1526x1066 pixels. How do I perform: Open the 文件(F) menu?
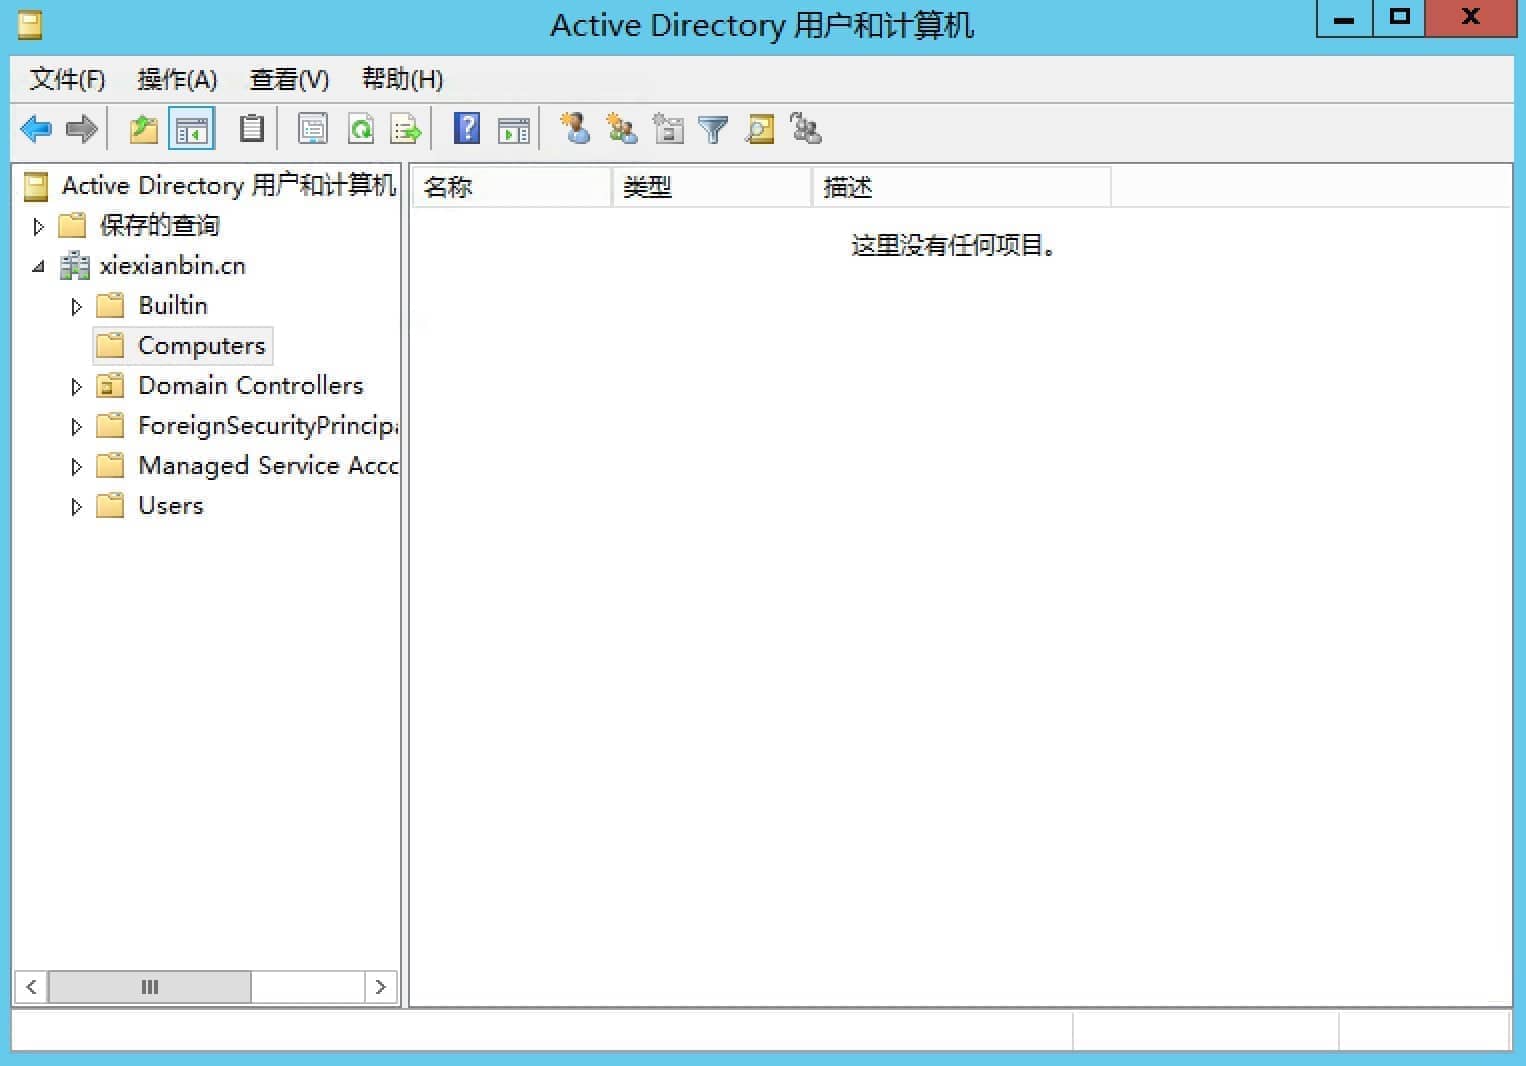(x=67, y=79)
